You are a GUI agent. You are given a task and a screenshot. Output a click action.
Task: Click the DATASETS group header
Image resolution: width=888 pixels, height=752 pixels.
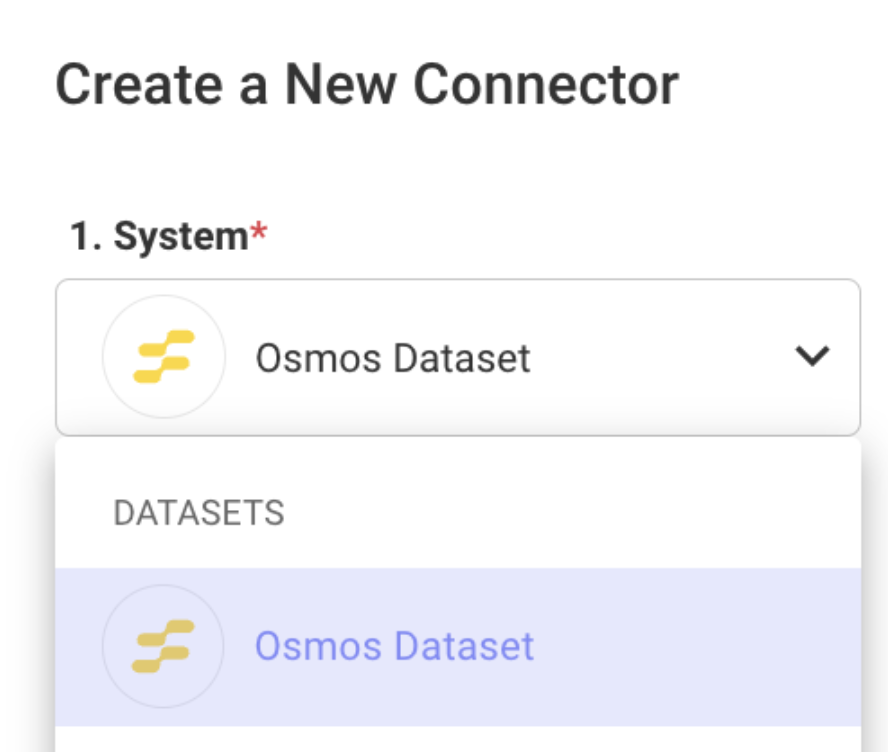199,513
